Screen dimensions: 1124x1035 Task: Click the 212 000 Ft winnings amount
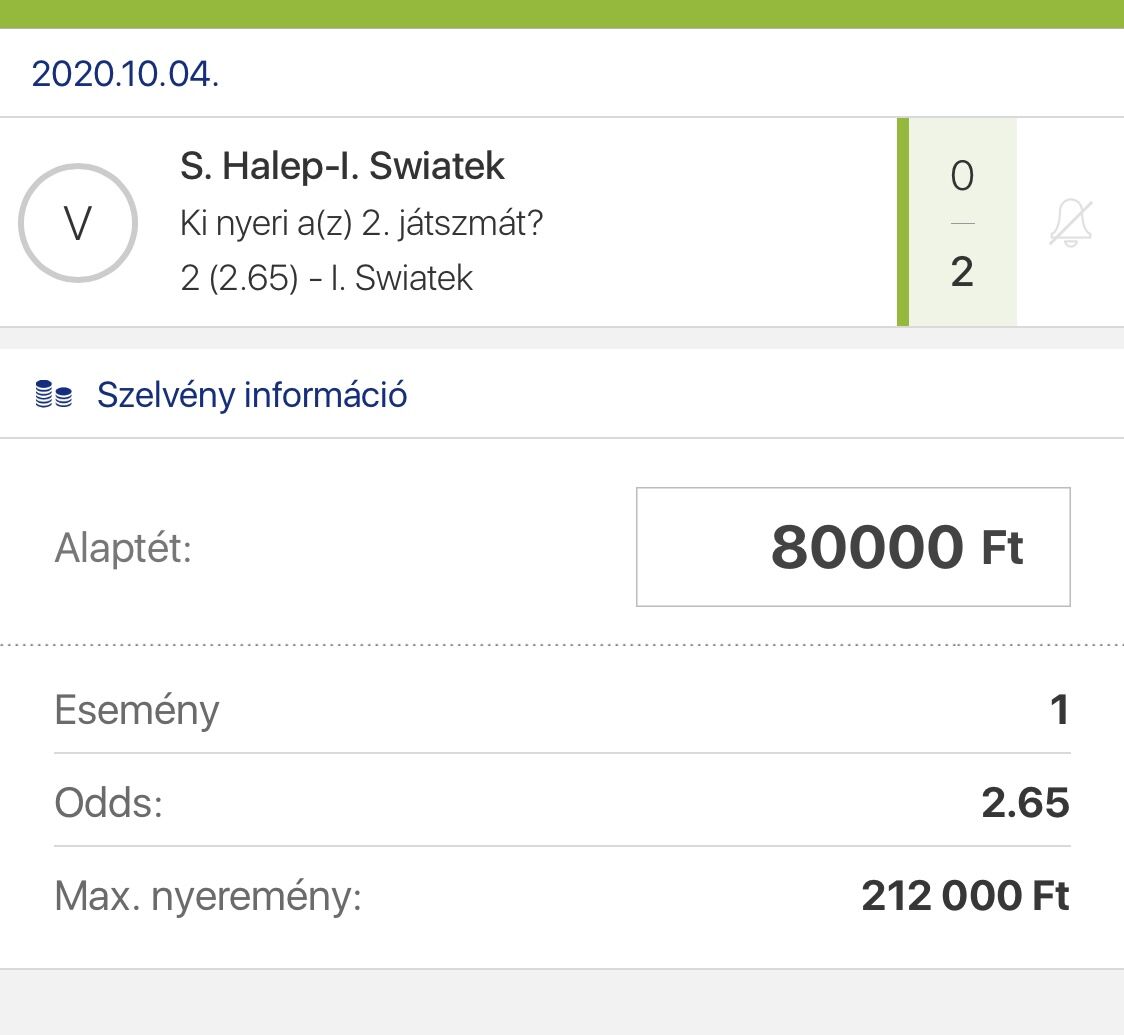(965, 897)
